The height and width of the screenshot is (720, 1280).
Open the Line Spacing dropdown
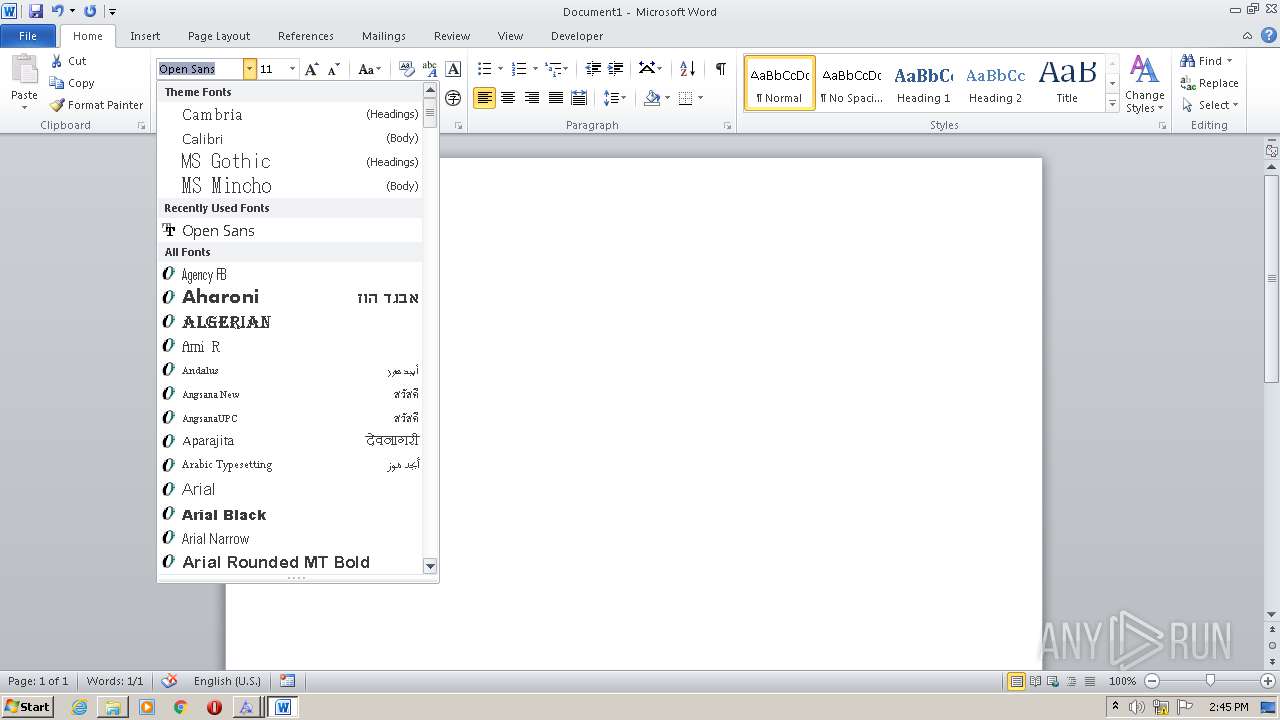(x=615, y=98)
